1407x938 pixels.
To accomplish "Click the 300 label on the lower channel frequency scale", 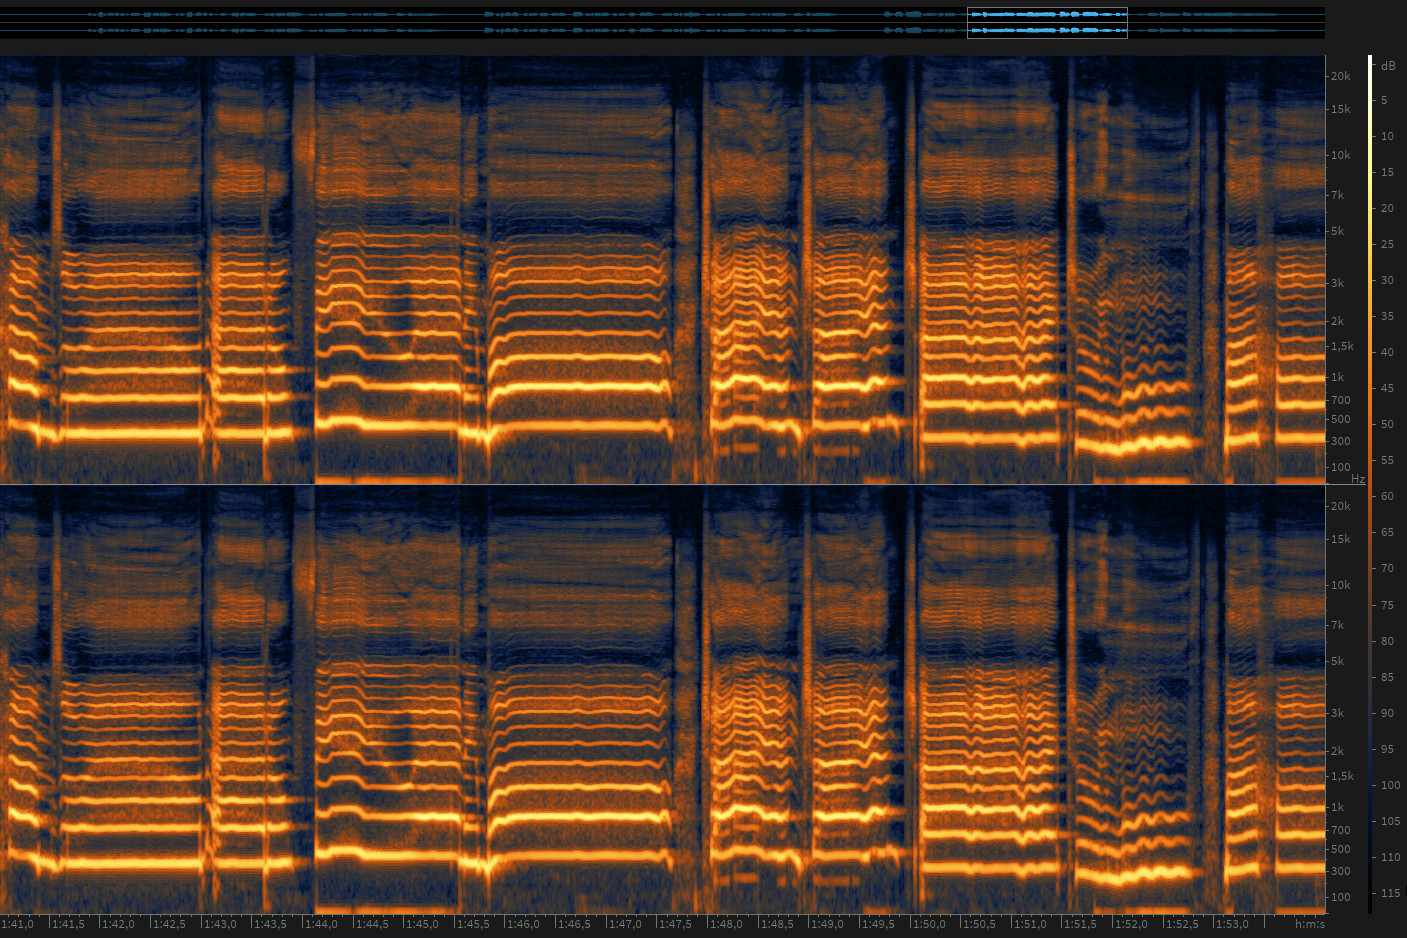I will pyautogui.click(x=1341, y=871).
